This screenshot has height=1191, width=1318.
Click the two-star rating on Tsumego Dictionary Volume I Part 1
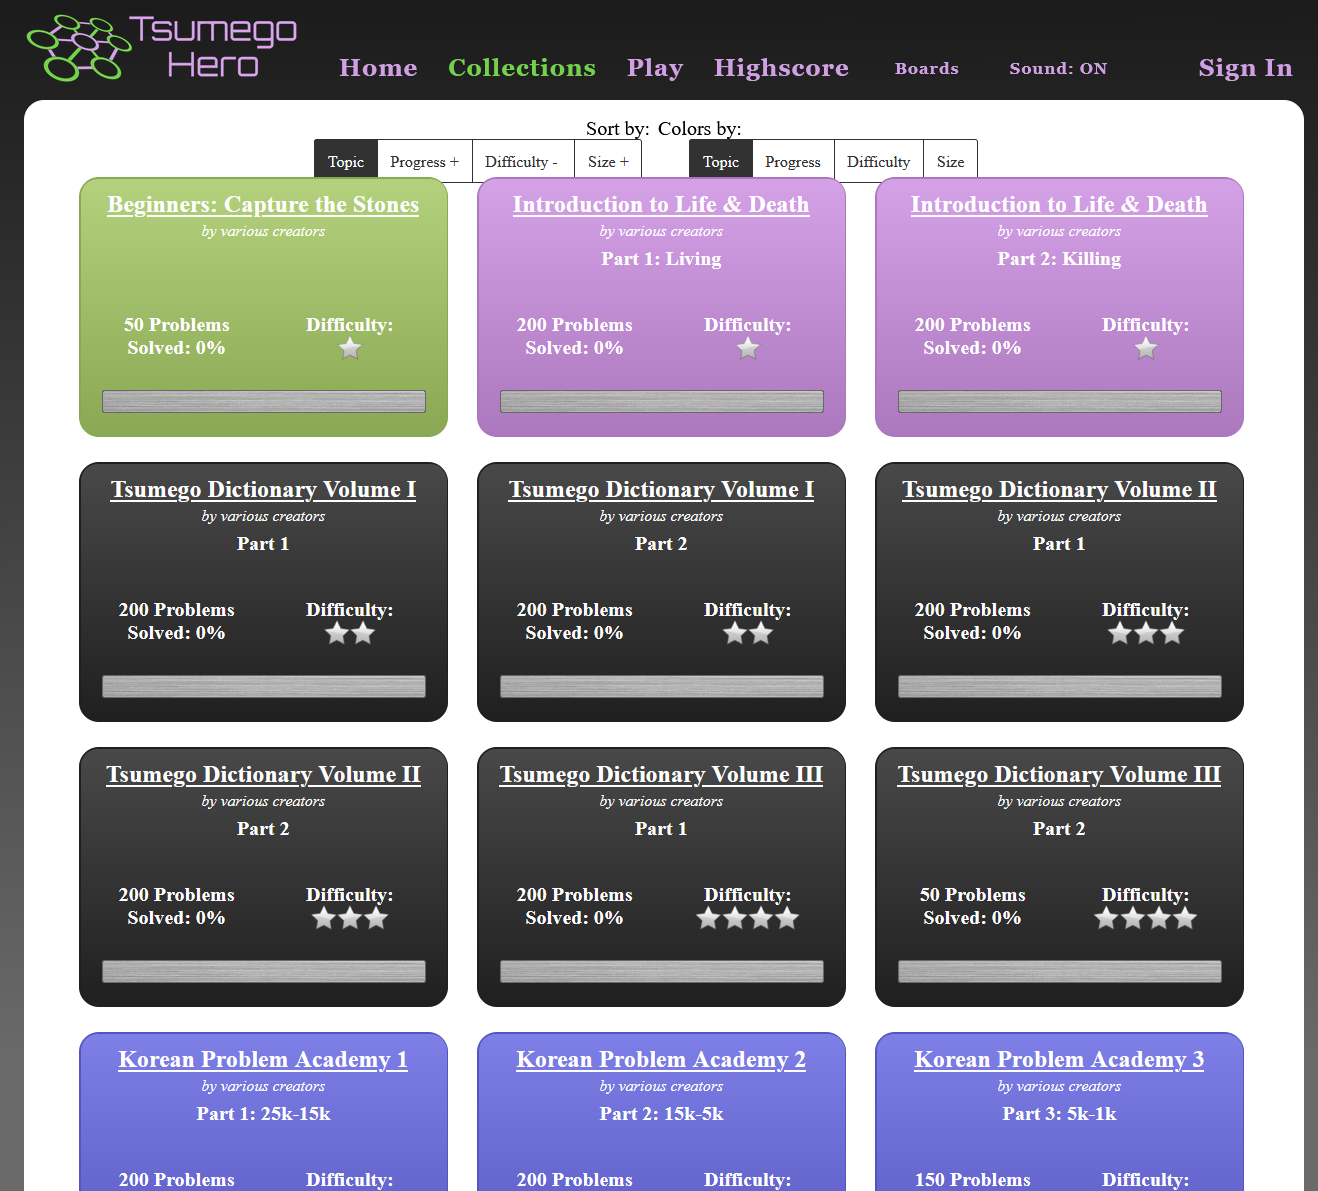pos(349,633)
